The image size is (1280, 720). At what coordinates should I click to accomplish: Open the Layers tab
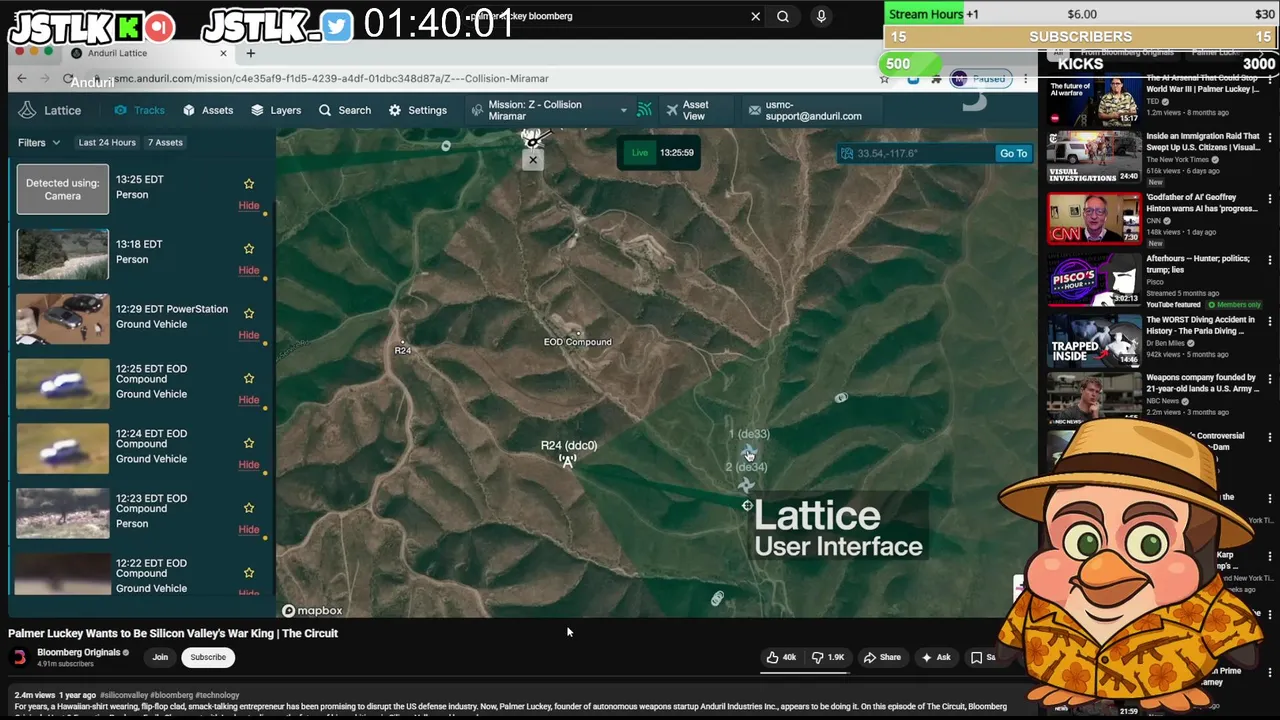pyautogui.click(x=275, y=110)
